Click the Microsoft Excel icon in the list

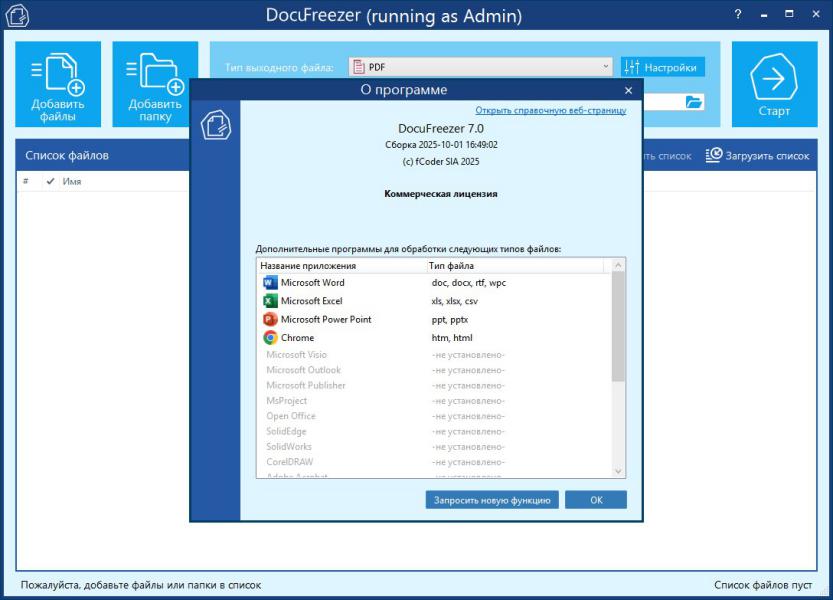pyautogui.click(x=270, y=301)
